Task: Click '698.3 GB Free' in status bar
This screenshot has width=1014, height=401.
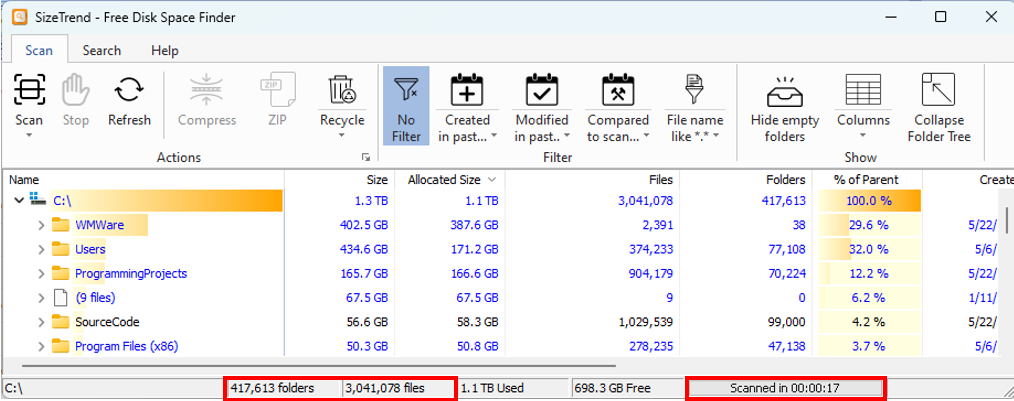Action: click(613, 388)
